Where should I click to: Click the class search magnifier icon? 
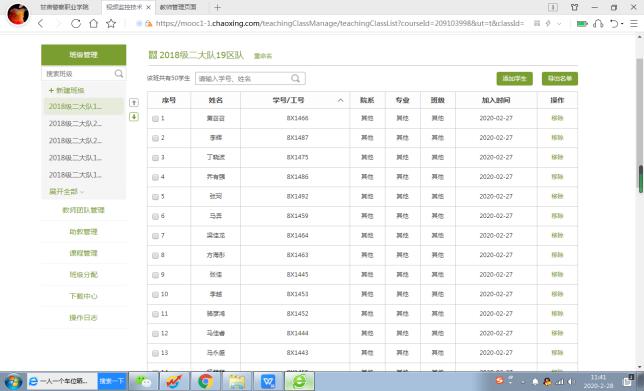pos(119,74)
